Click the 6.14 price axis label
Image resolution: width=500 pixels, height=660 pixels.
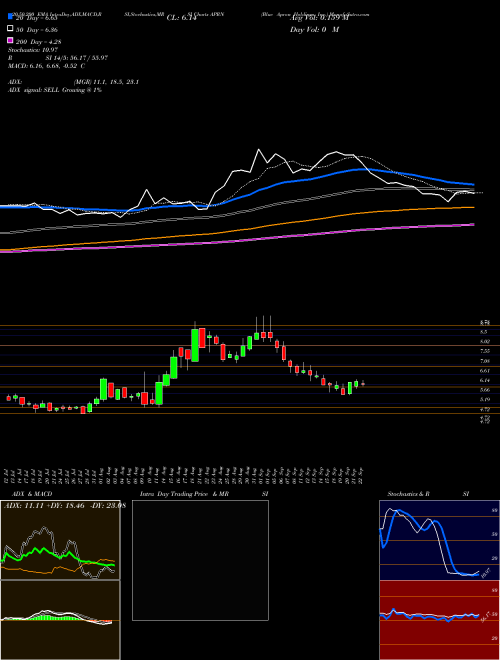(485, 381)
